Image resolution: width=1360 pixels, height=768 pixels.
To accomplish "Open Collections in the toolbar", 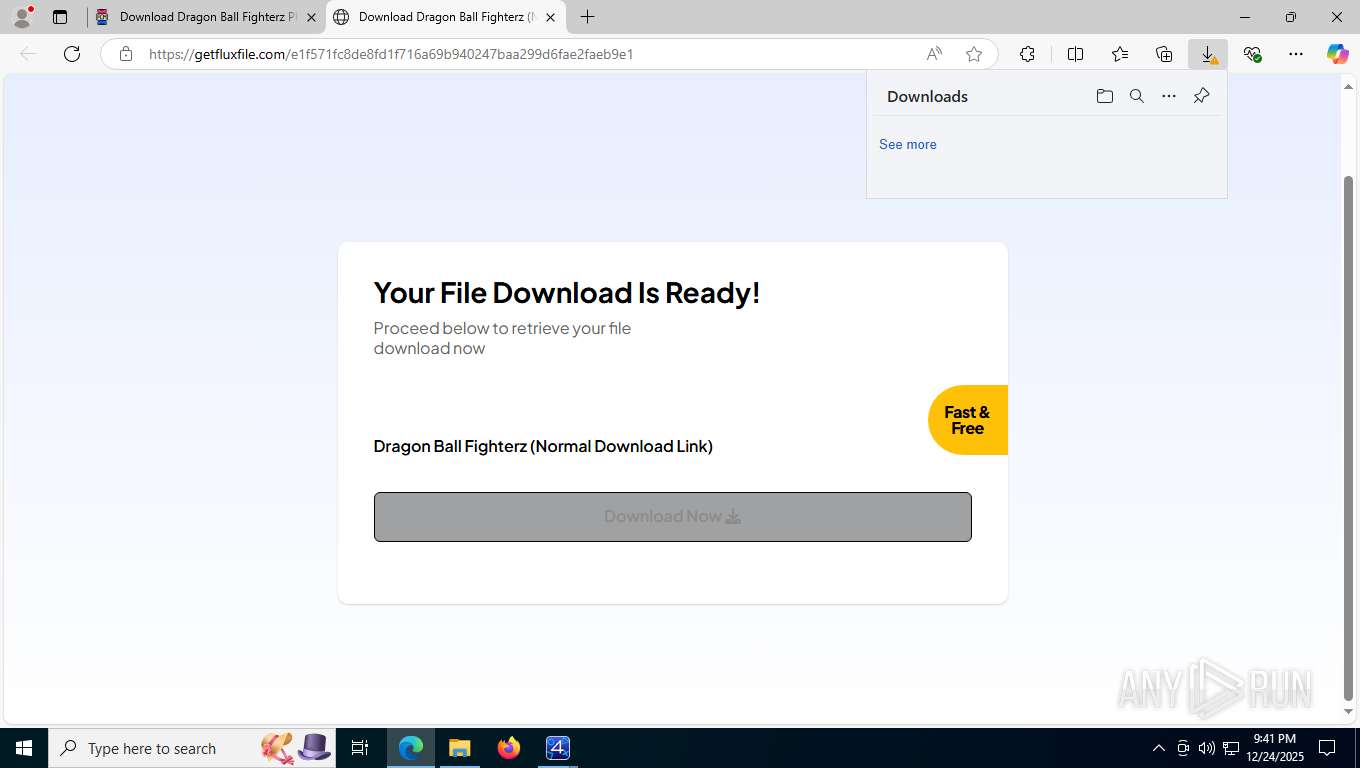I will 1164,54.
